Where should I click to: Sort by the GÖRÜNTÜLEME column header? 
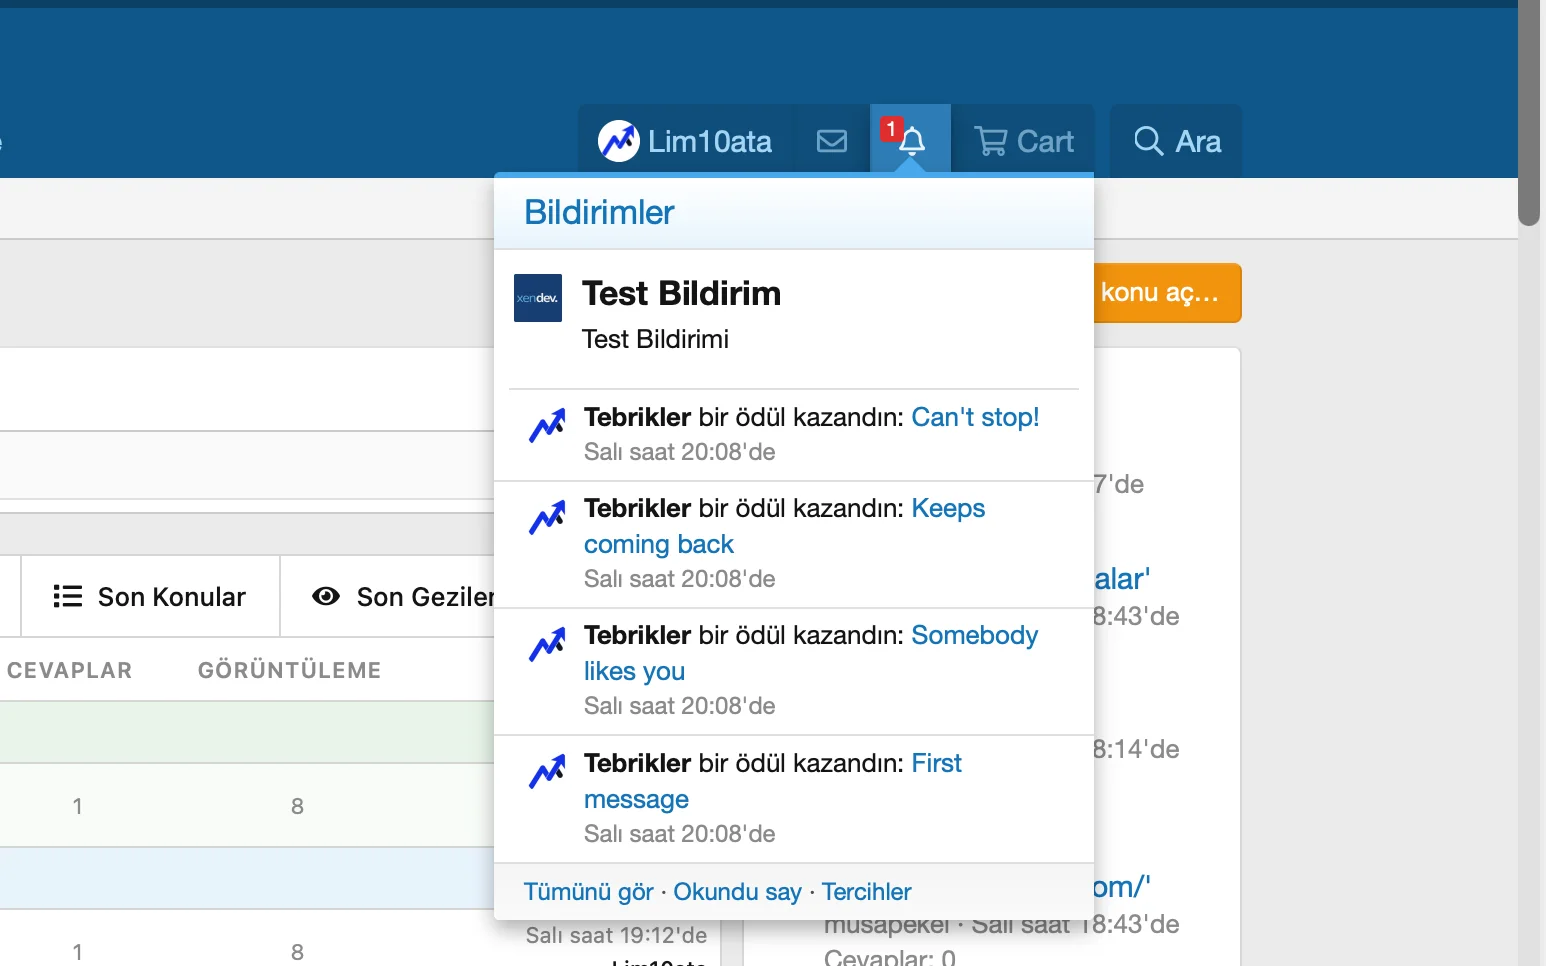pyautogui.click(x=289, y=670)
